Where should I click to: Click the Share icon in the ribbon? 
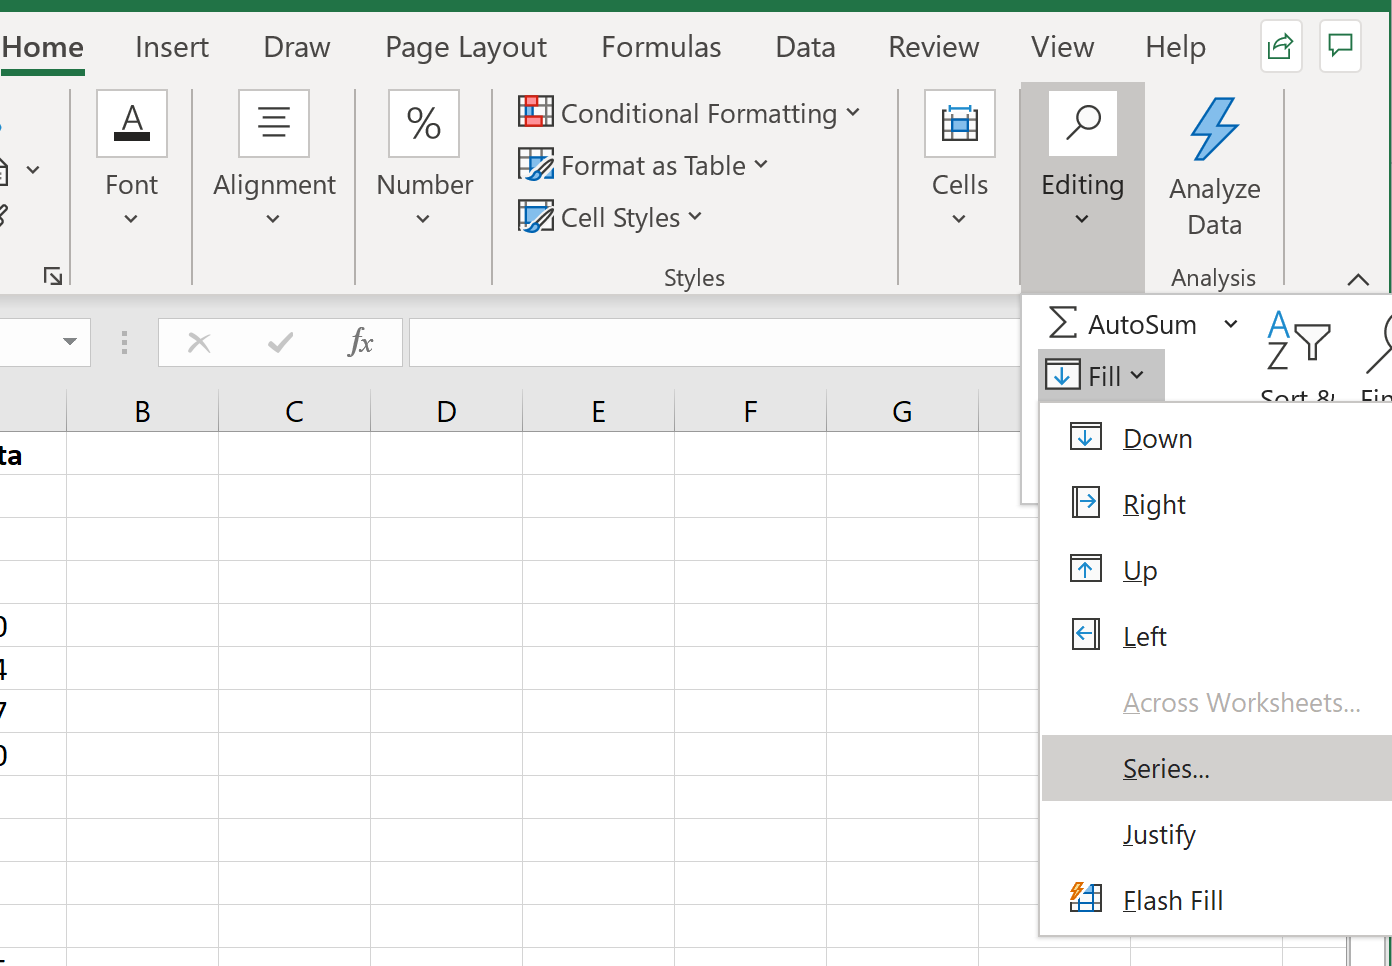point(1281,46)
